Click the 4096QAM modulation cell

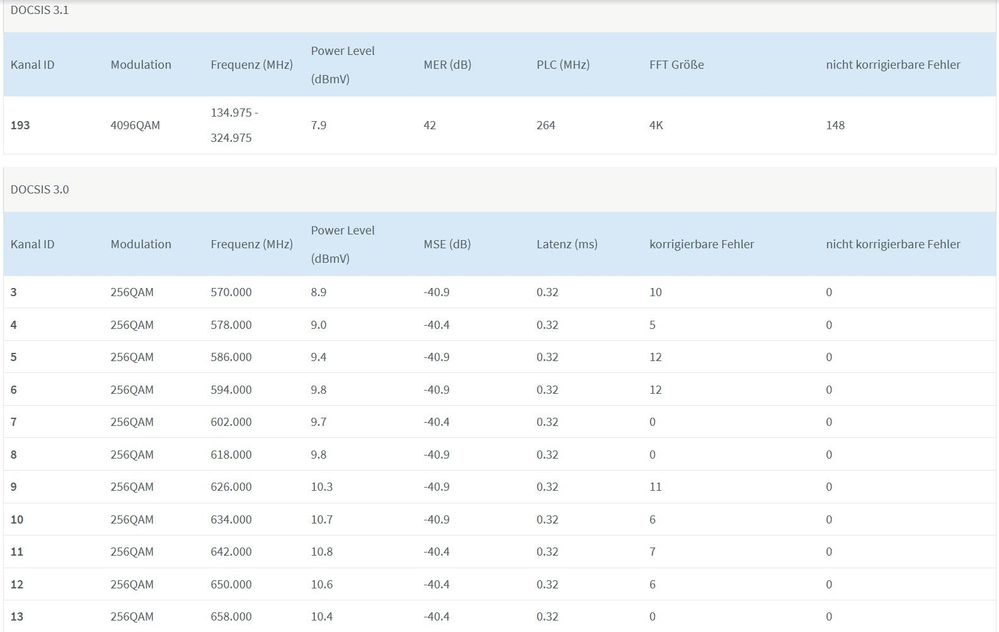pos(135,125)
